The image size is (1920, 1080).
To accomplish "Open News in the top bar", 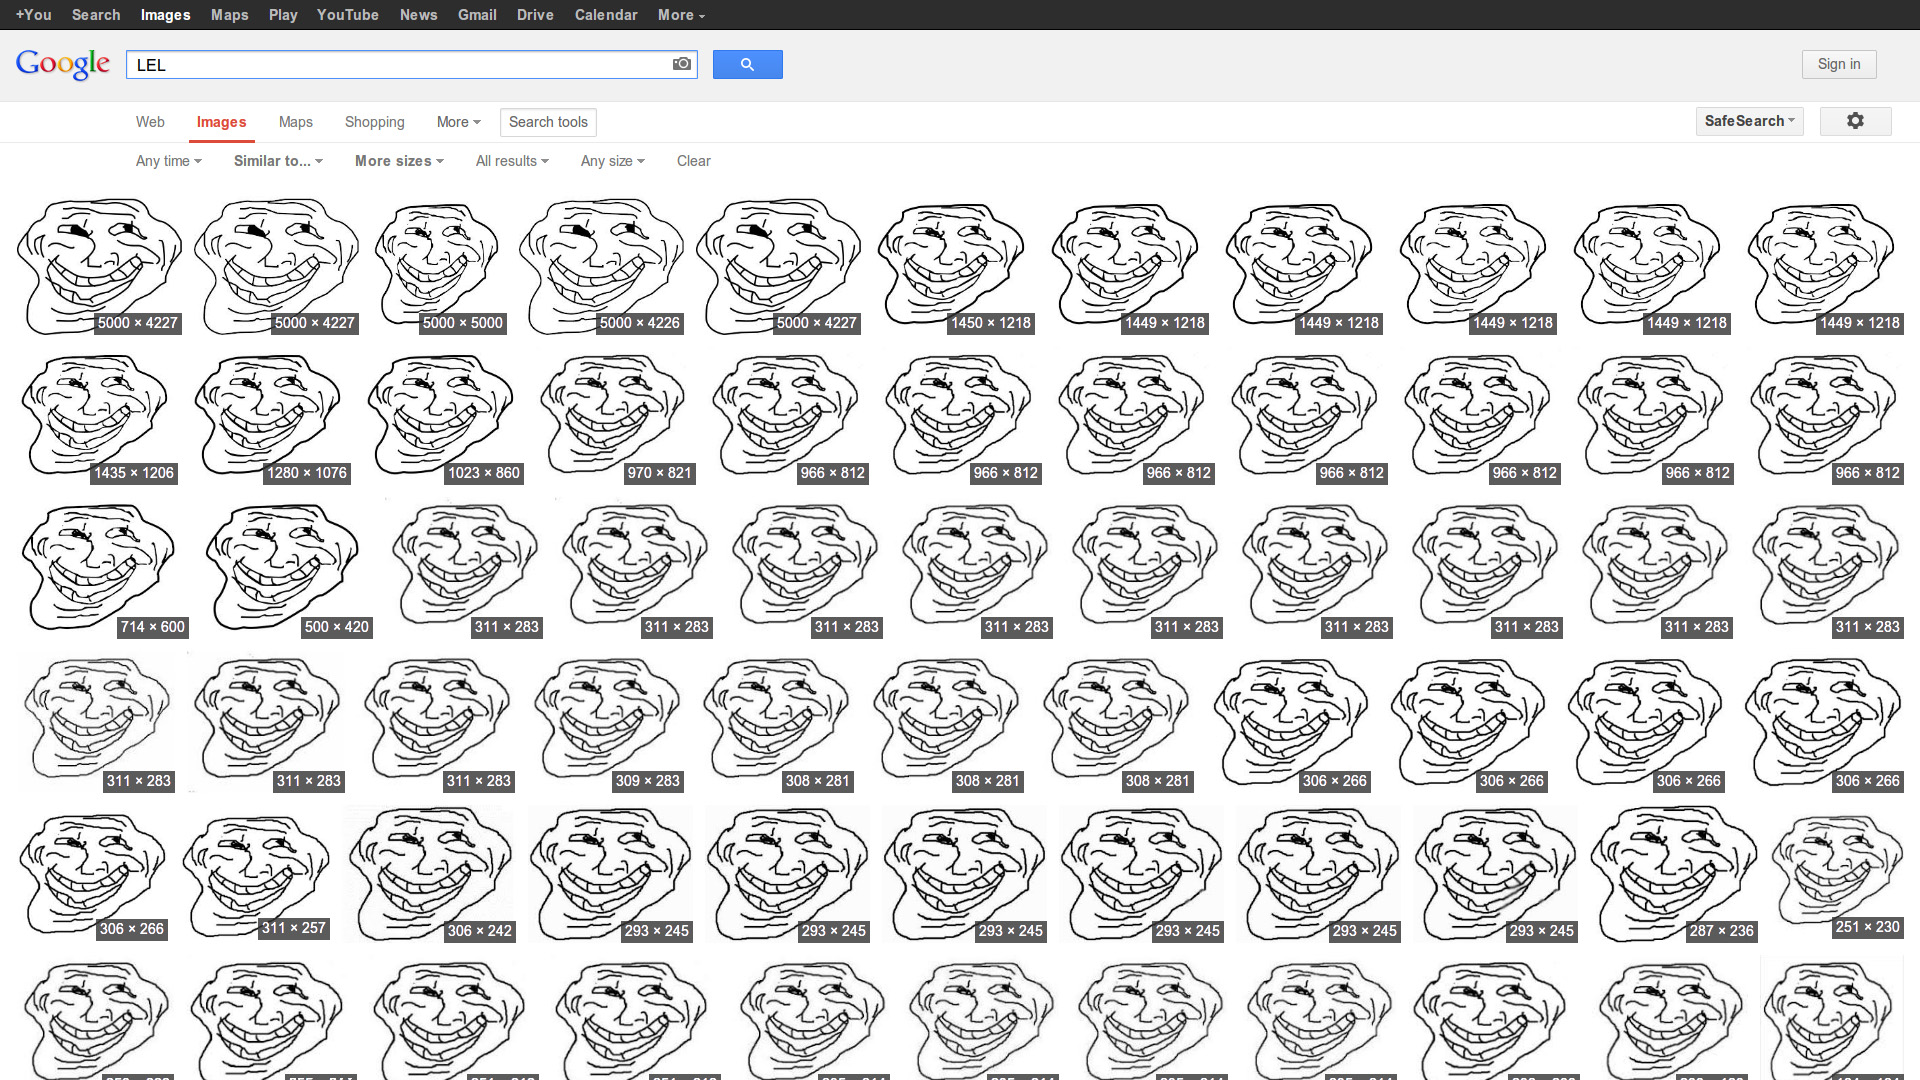I will pos(418,15).
